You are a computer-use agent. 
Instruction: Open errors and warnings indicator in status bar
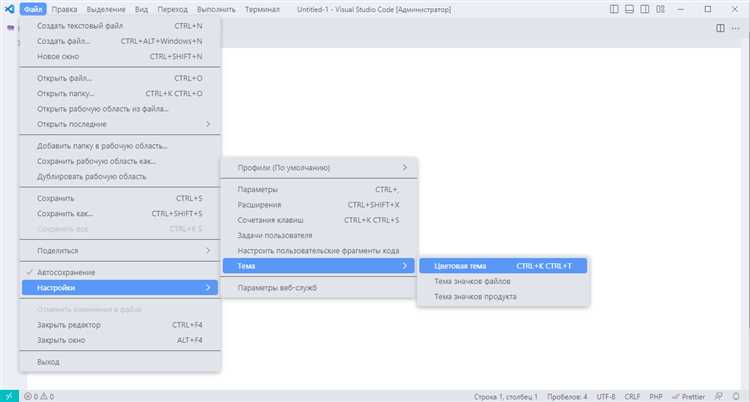[x=39, y=396]
